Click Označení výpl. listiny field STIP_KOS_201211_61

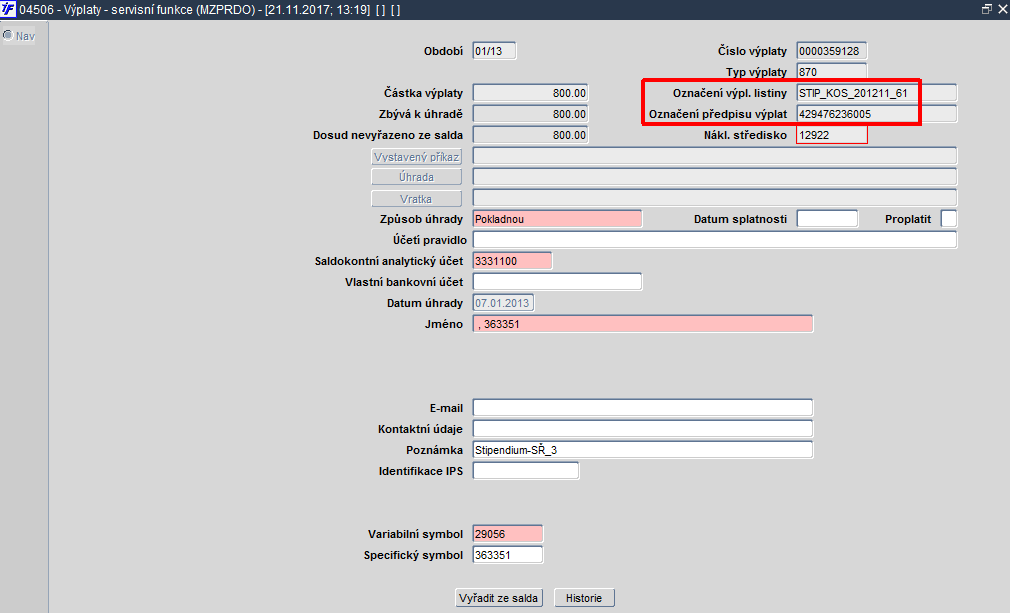pyautogui.click(x=877, y=93)
